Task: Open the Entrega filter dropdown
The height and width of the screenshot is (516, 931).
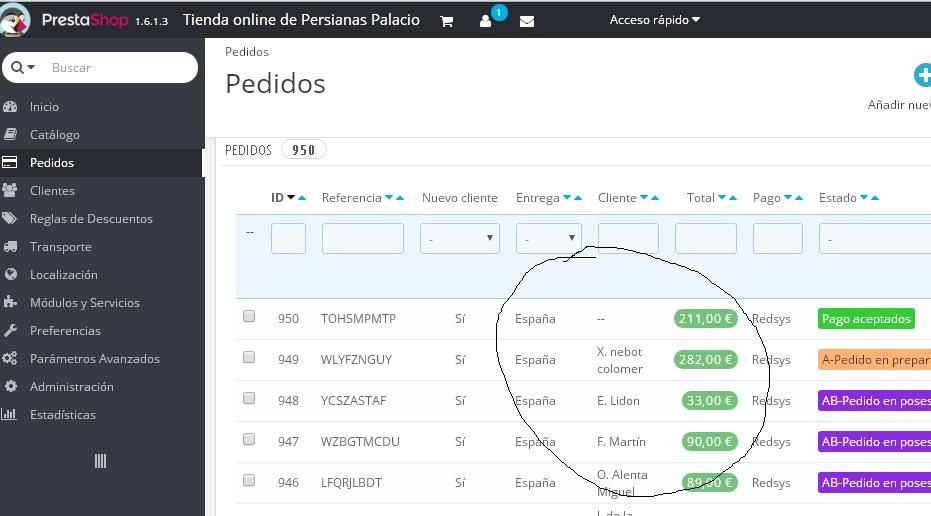Action: [x=548, y=238]
